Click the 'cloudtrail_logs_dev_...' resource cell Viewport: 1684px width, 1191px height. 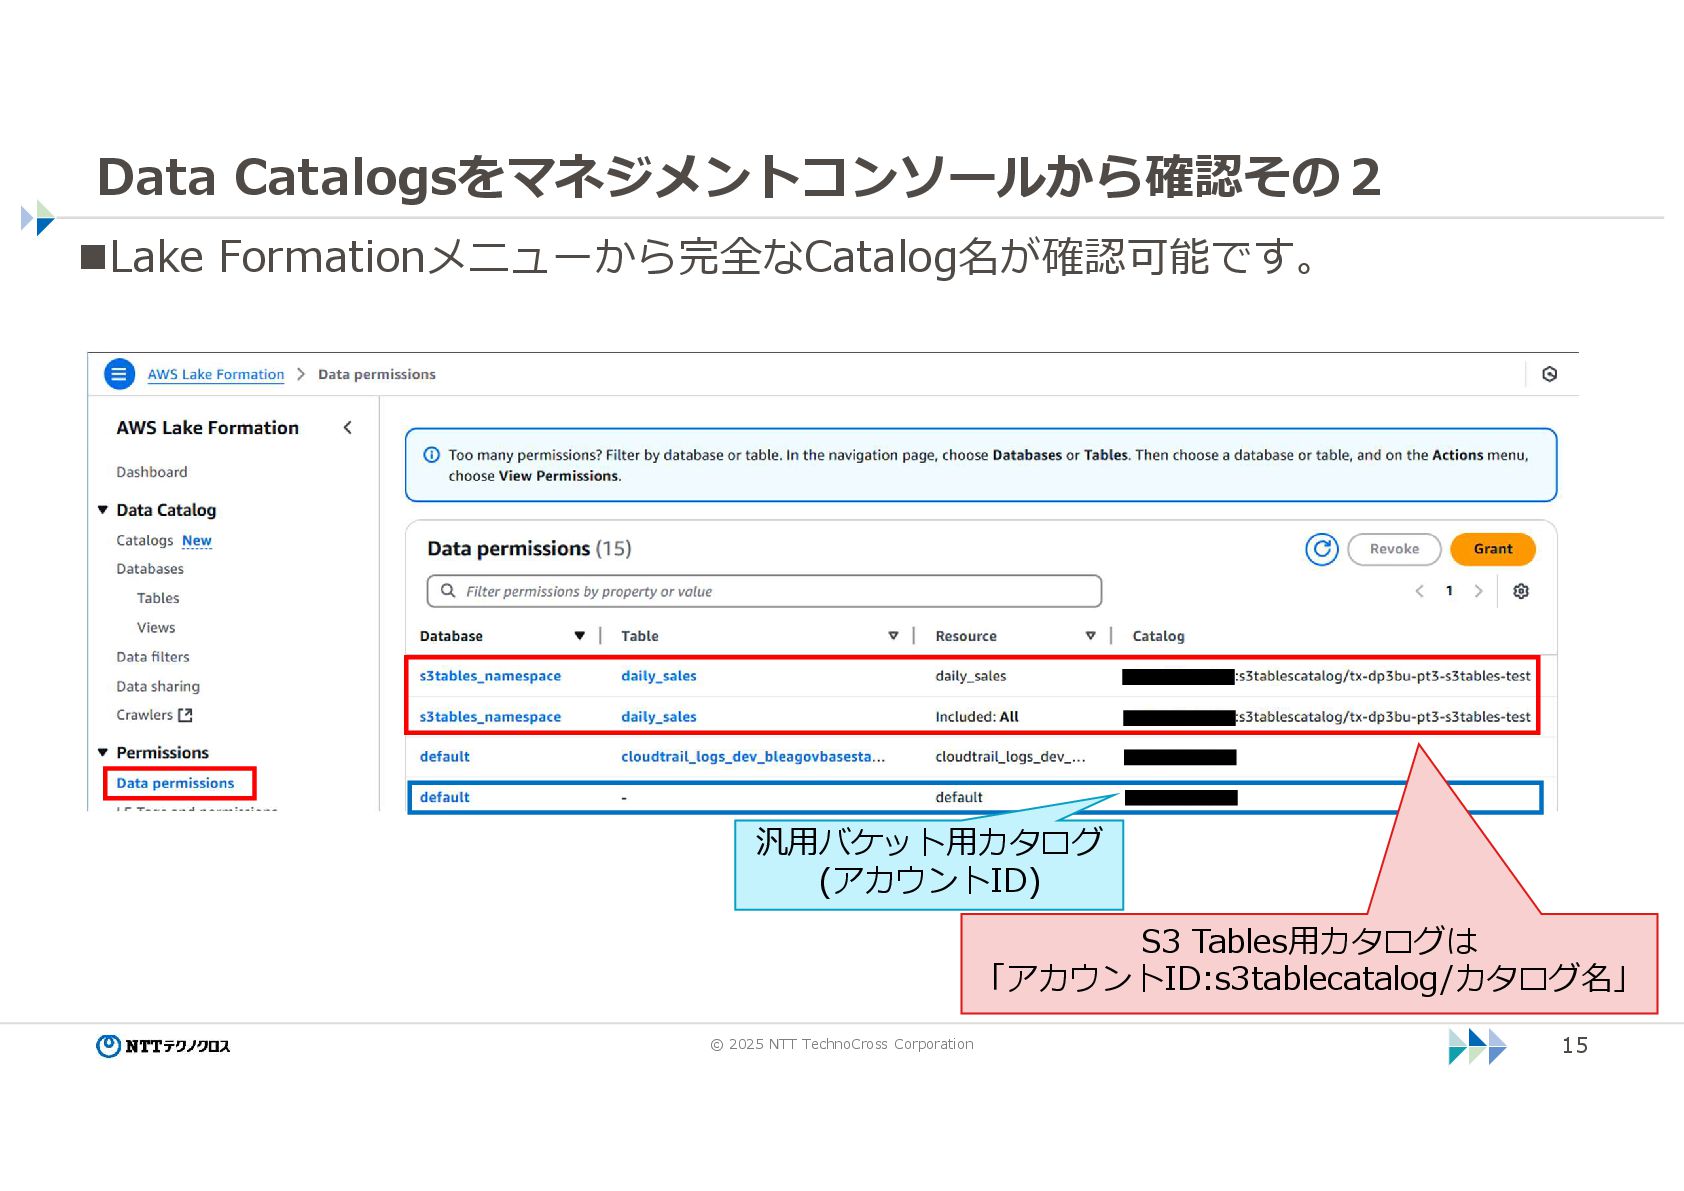pyautogui.click(x=1010, y=757)
